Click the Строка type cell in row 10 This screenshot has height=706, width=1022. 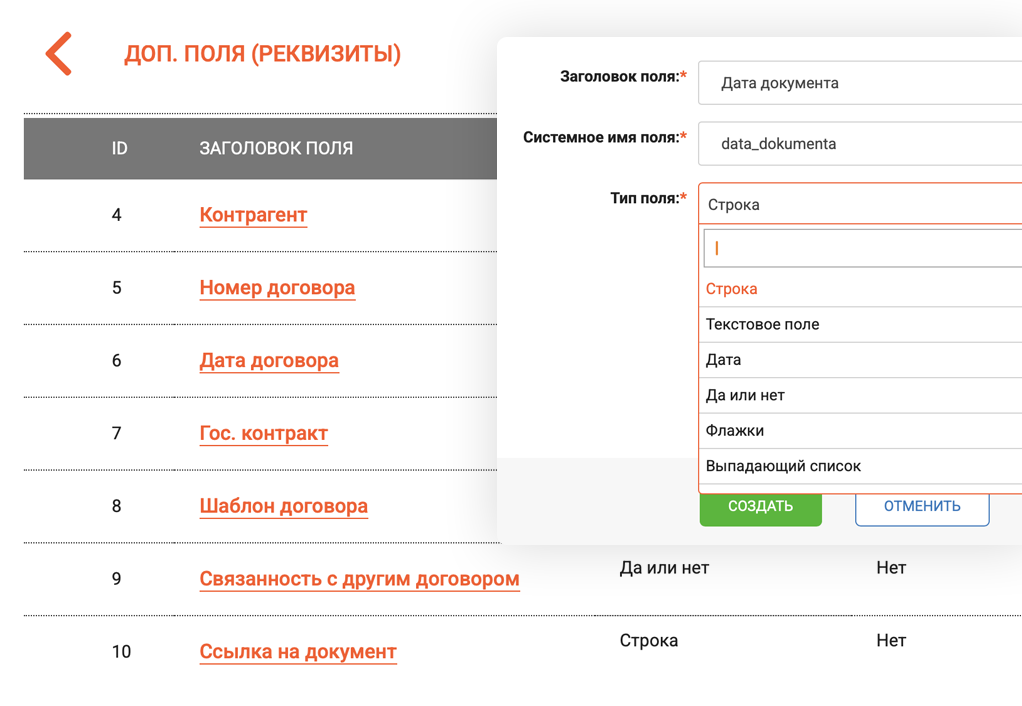coord(649,640)
